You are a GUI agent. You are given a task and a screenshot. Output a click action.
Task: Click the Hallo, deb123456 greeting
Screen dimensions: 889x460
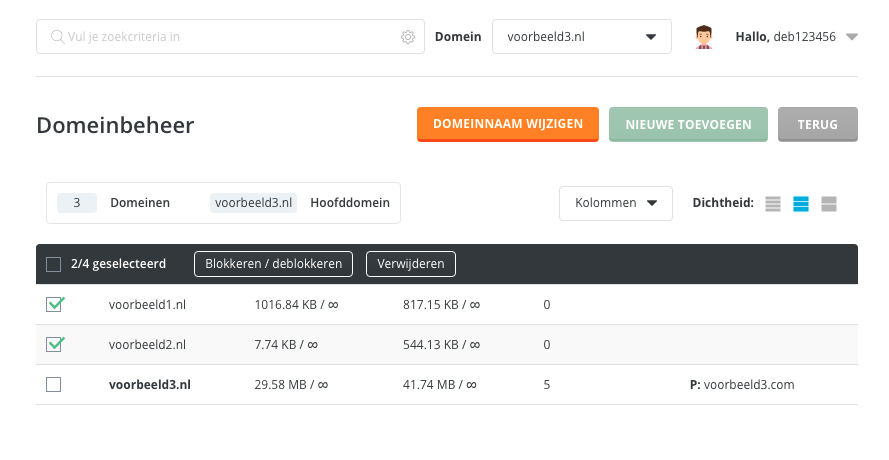(786, 37)
